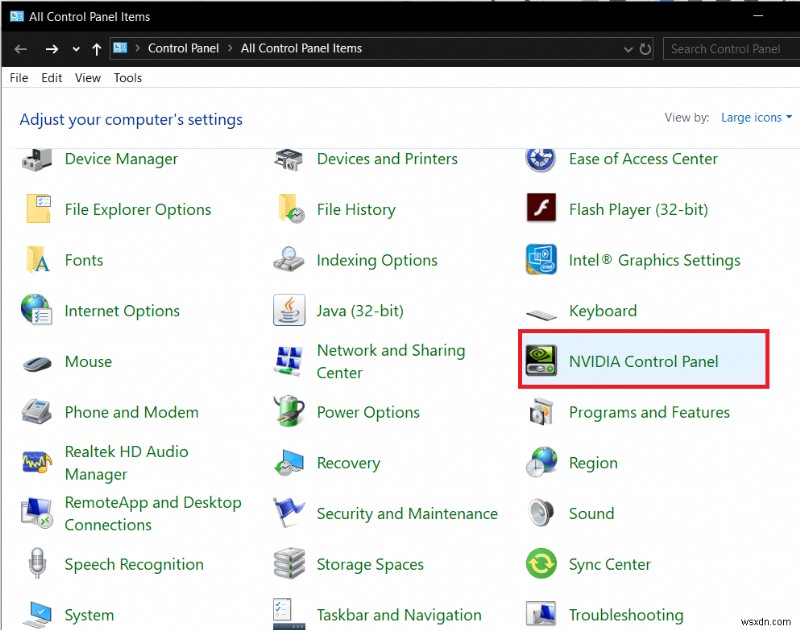800x630 pixels.
Task: Open the View by Large icons dropdown
Action: tap(756, 117)
